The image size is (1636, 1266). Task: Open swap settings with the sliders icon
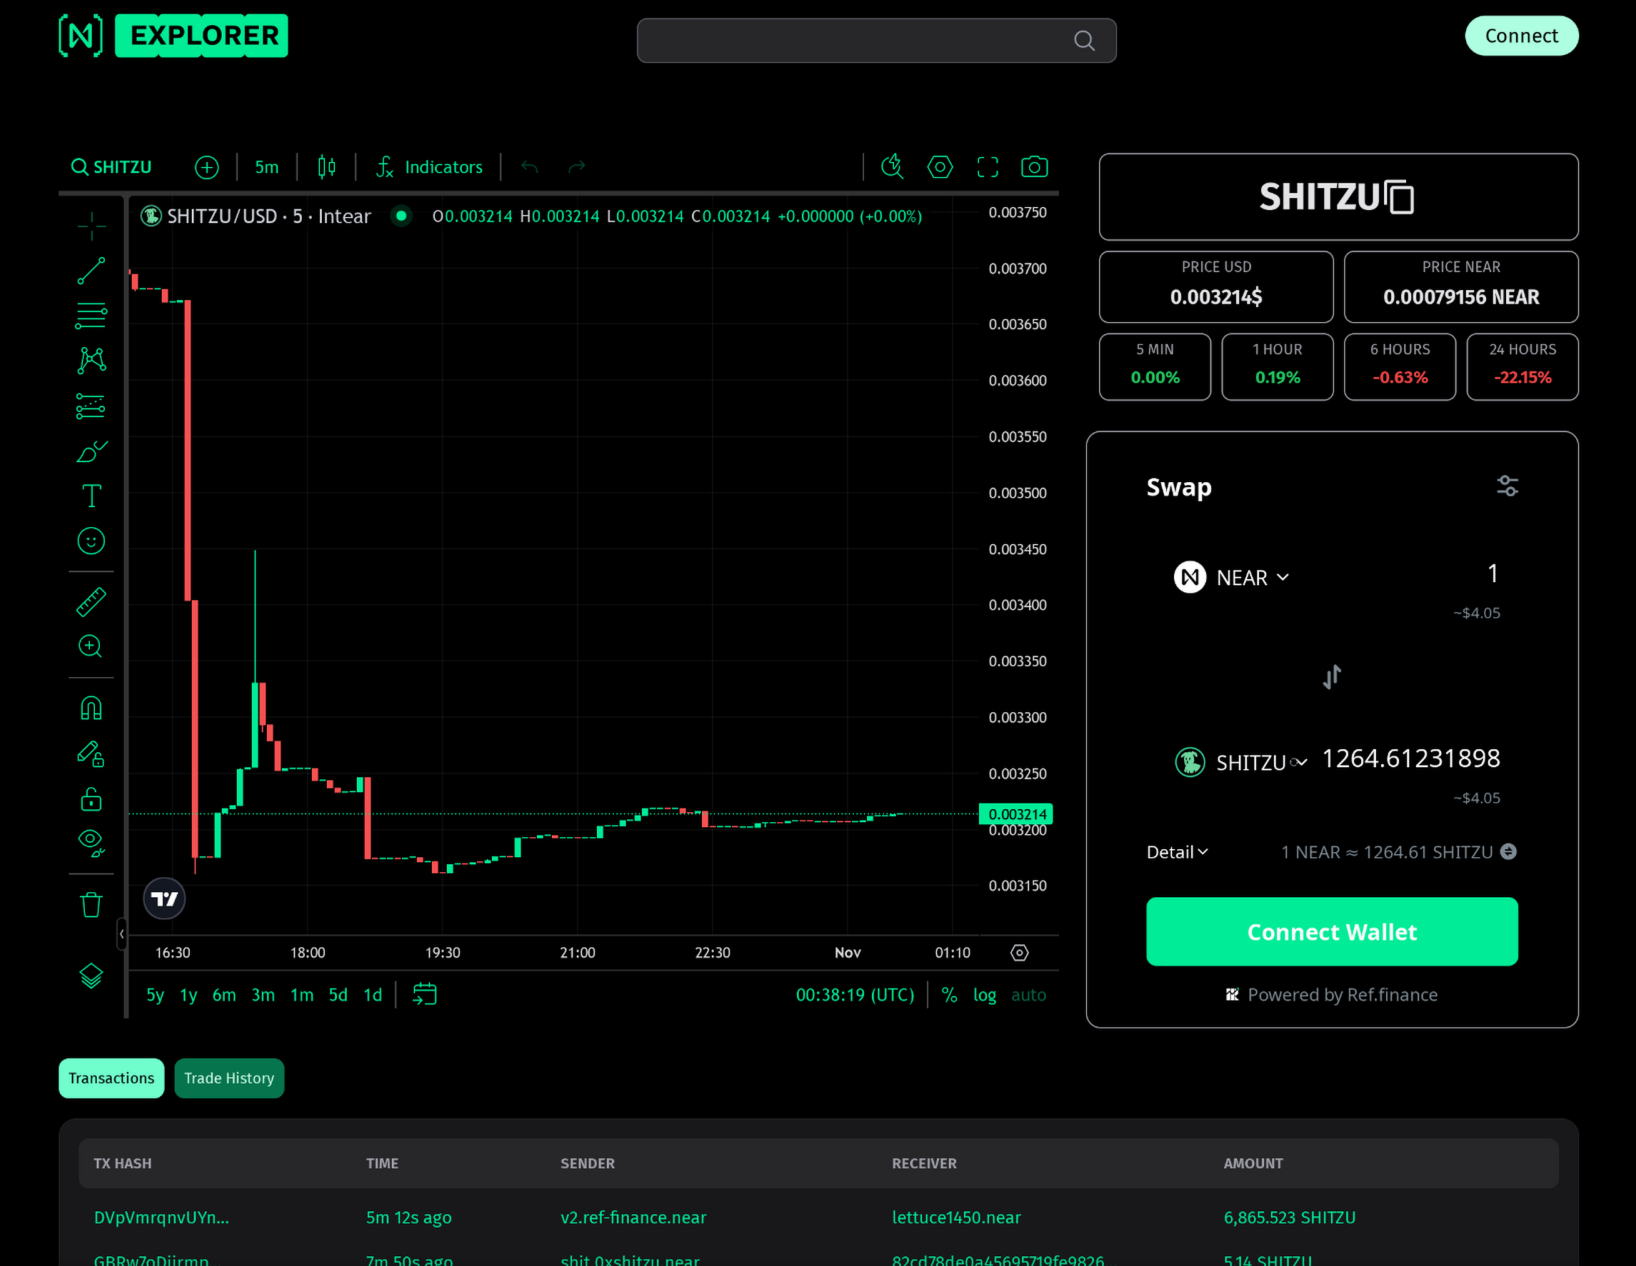[x=1507, y=486]
